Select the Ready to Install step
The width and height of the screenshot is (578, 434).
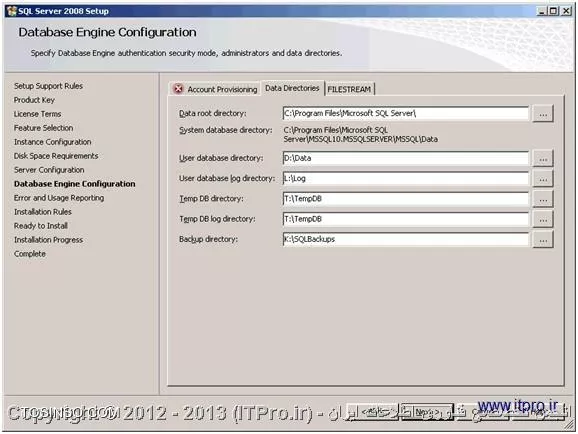click(41, 226)
